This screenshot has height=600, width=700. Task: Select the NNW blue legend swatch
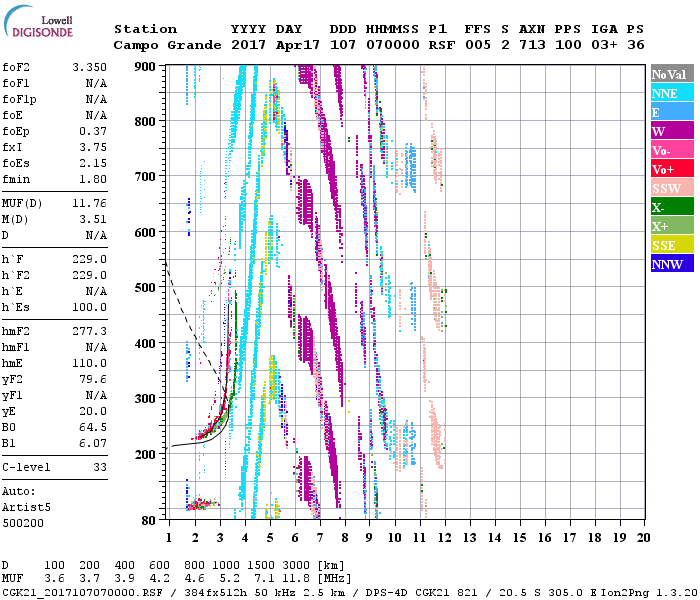tap(672, 264)
